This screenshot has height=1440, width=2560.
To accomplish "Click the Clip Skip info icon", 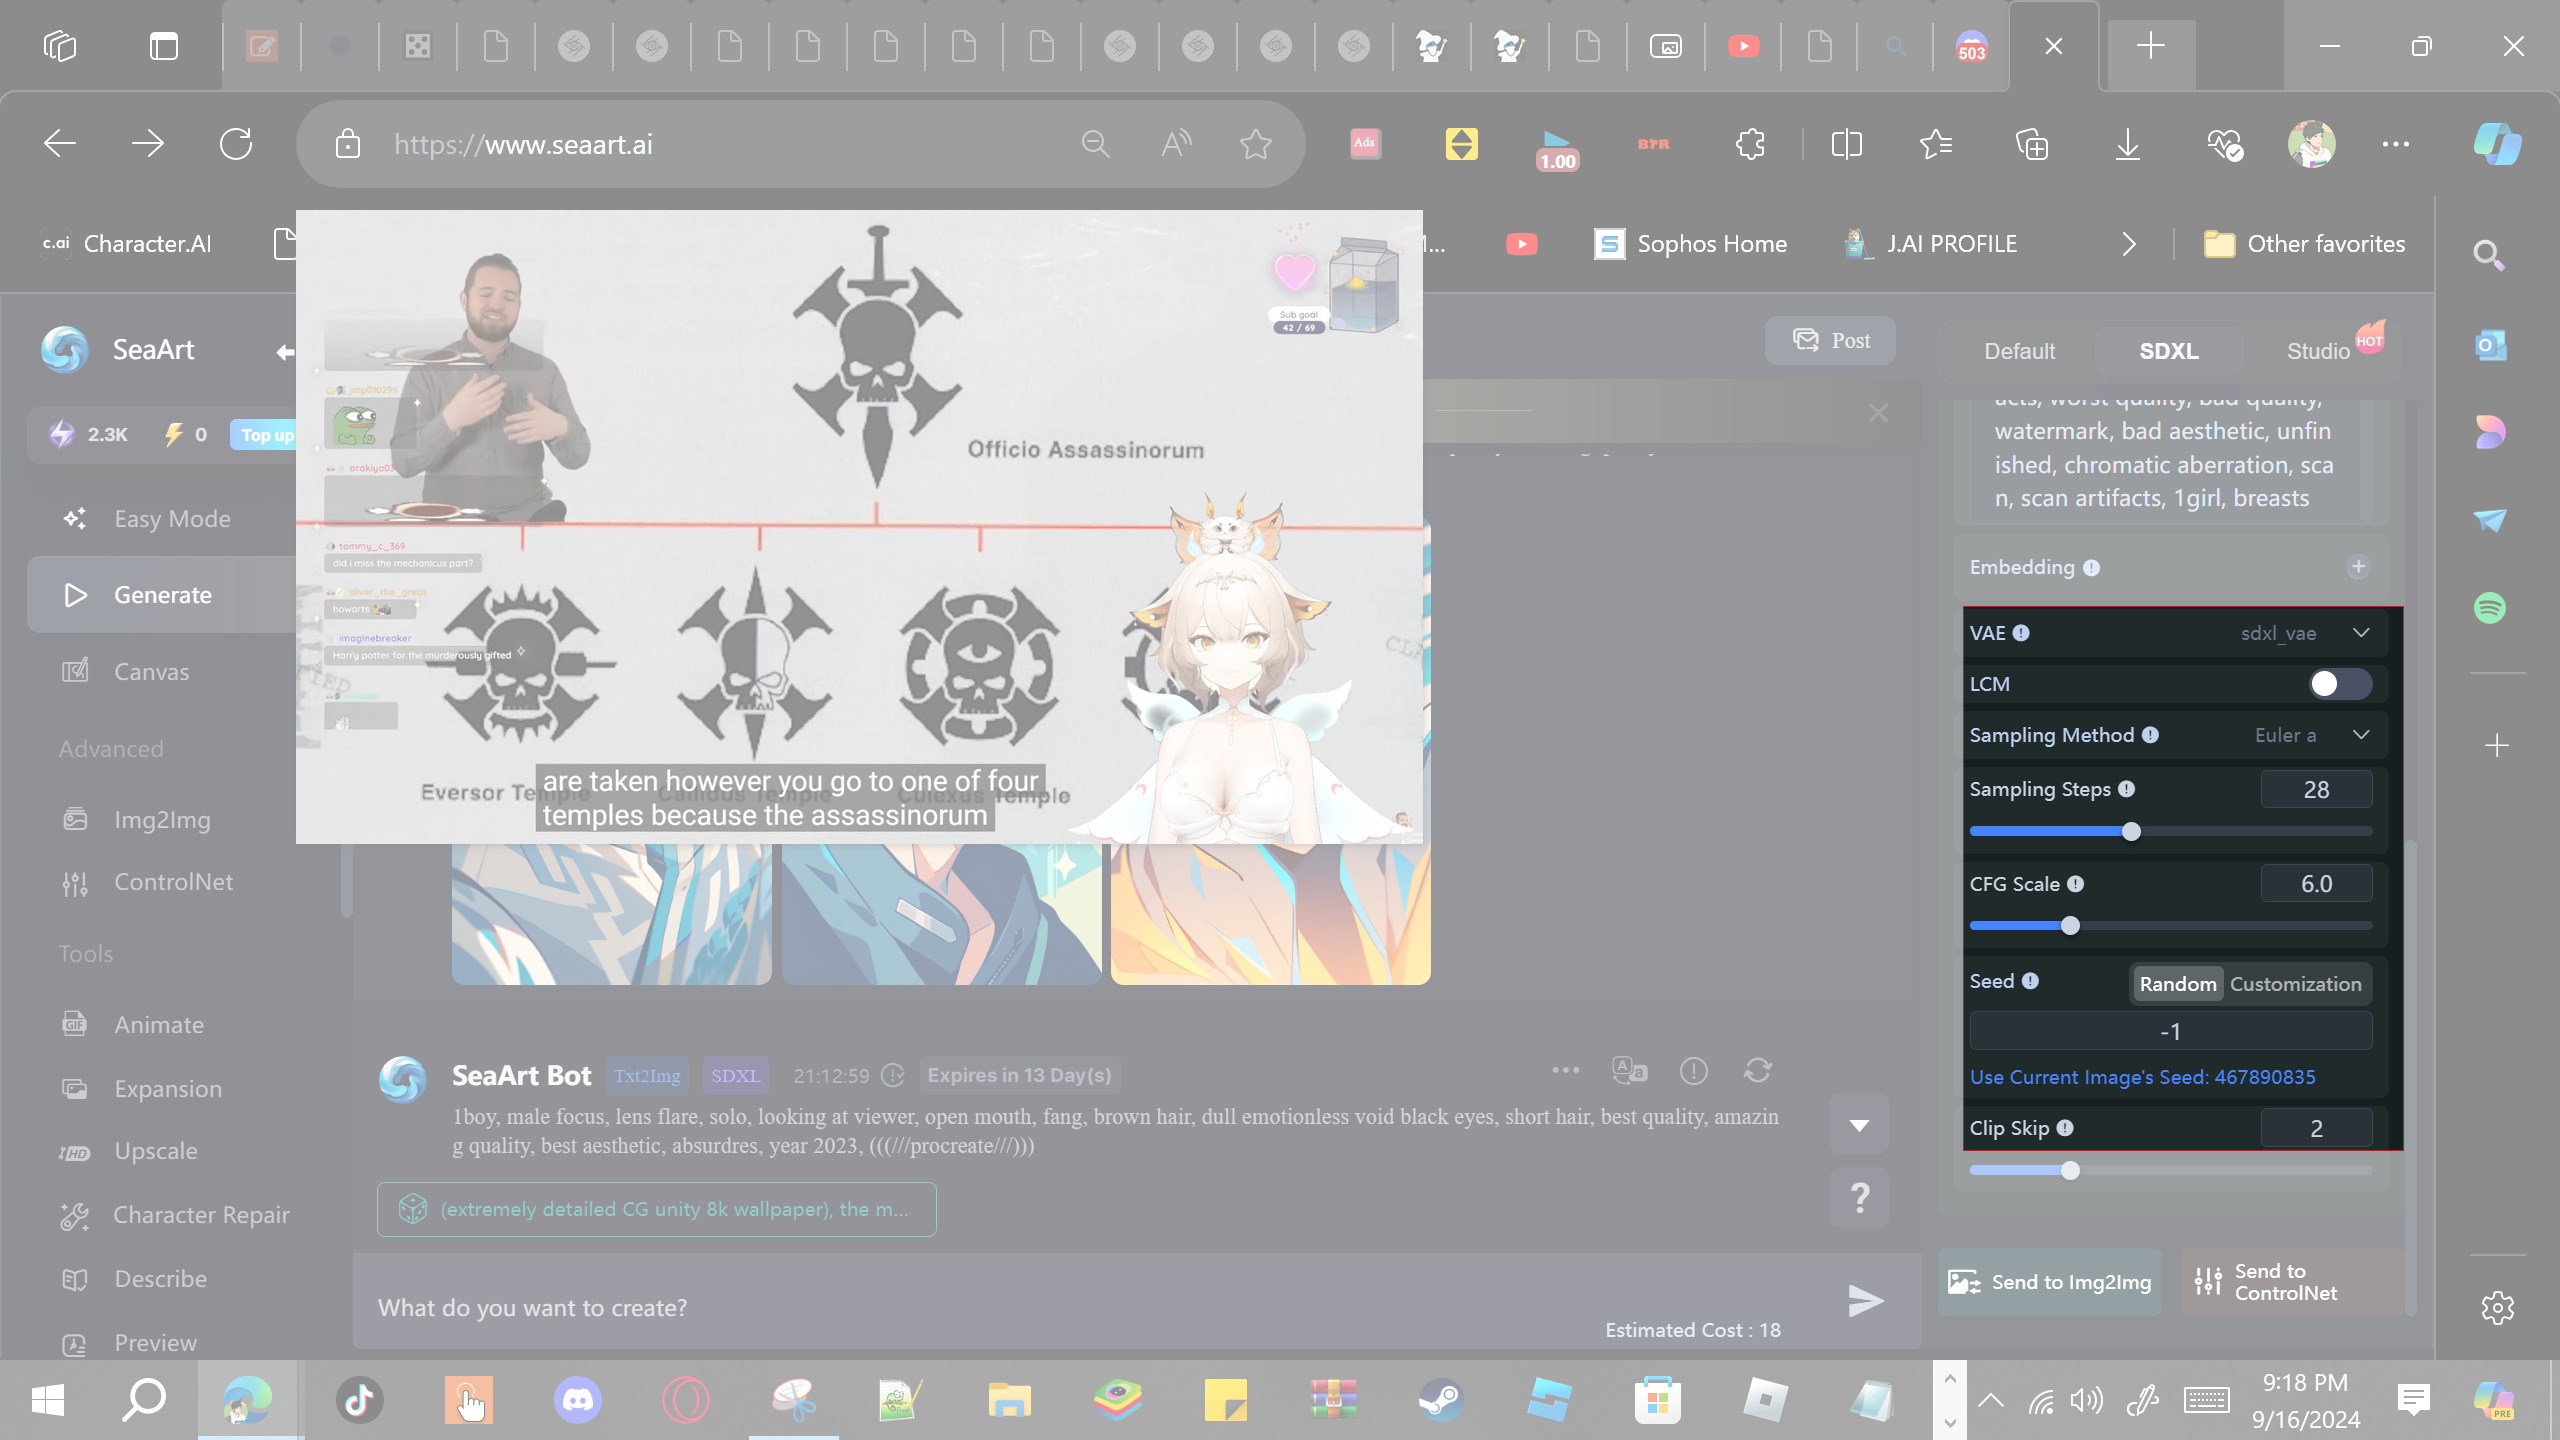I will 2065,1128.
